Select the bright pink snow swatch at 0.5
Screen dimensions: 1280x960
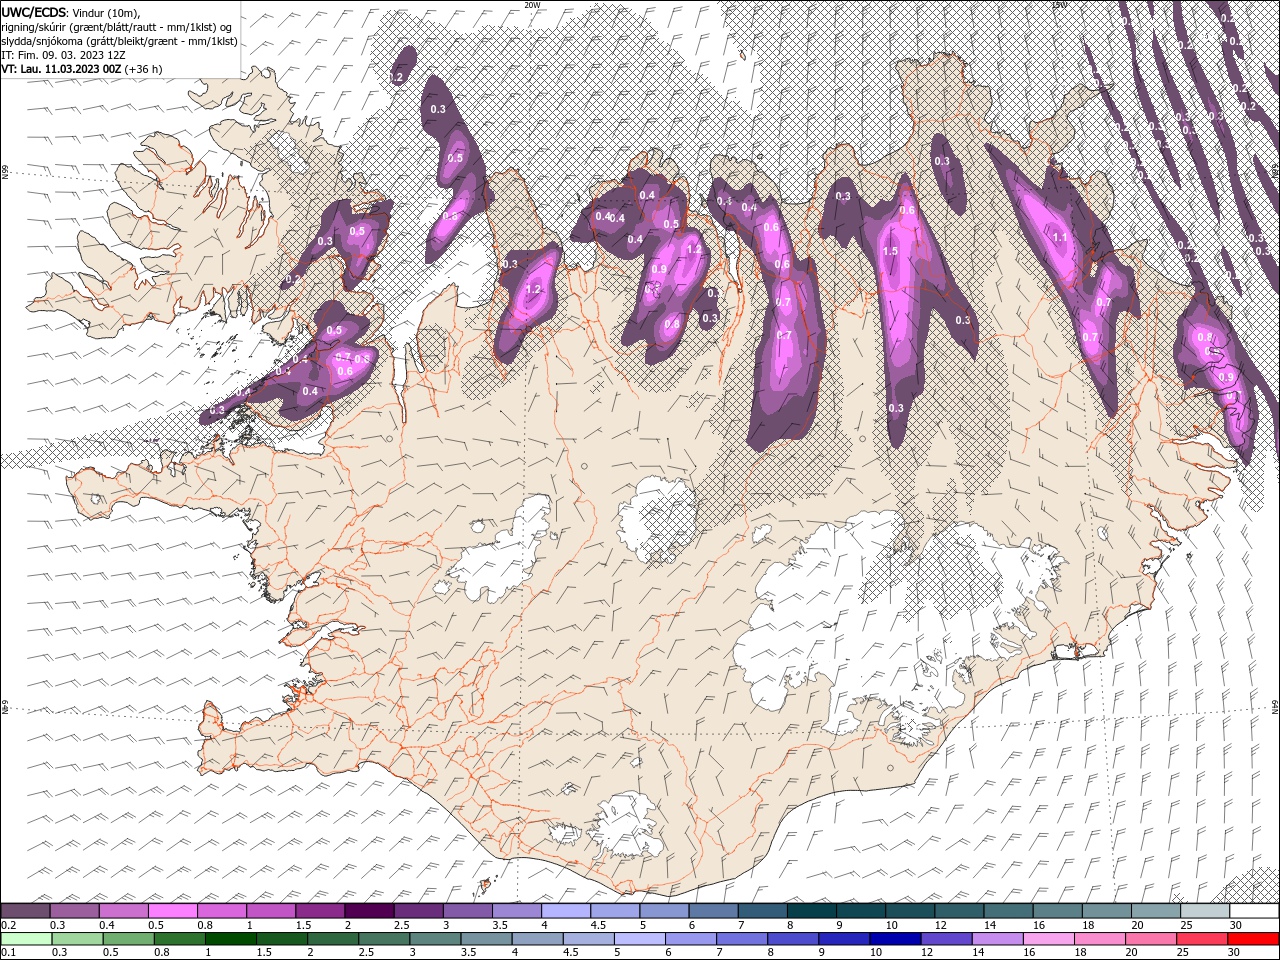click(173, 911)
